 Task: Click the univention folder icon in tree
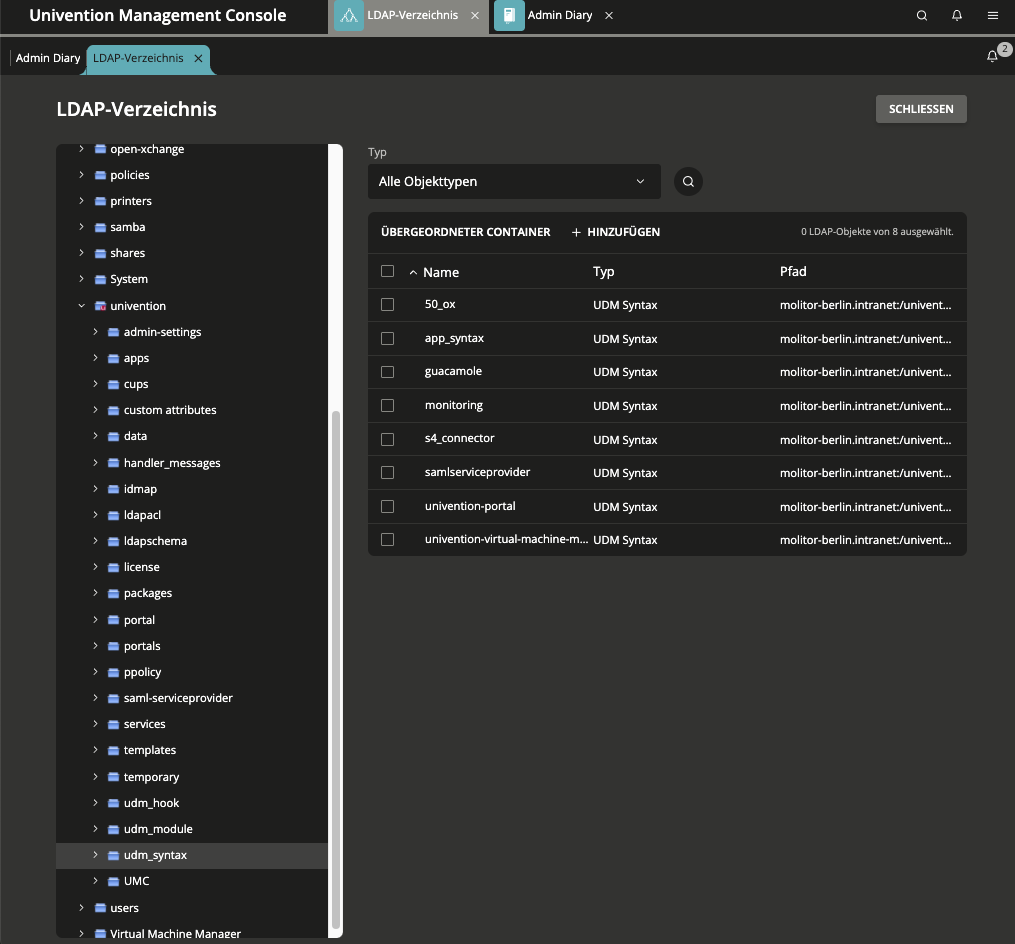(x=100, y=306)
